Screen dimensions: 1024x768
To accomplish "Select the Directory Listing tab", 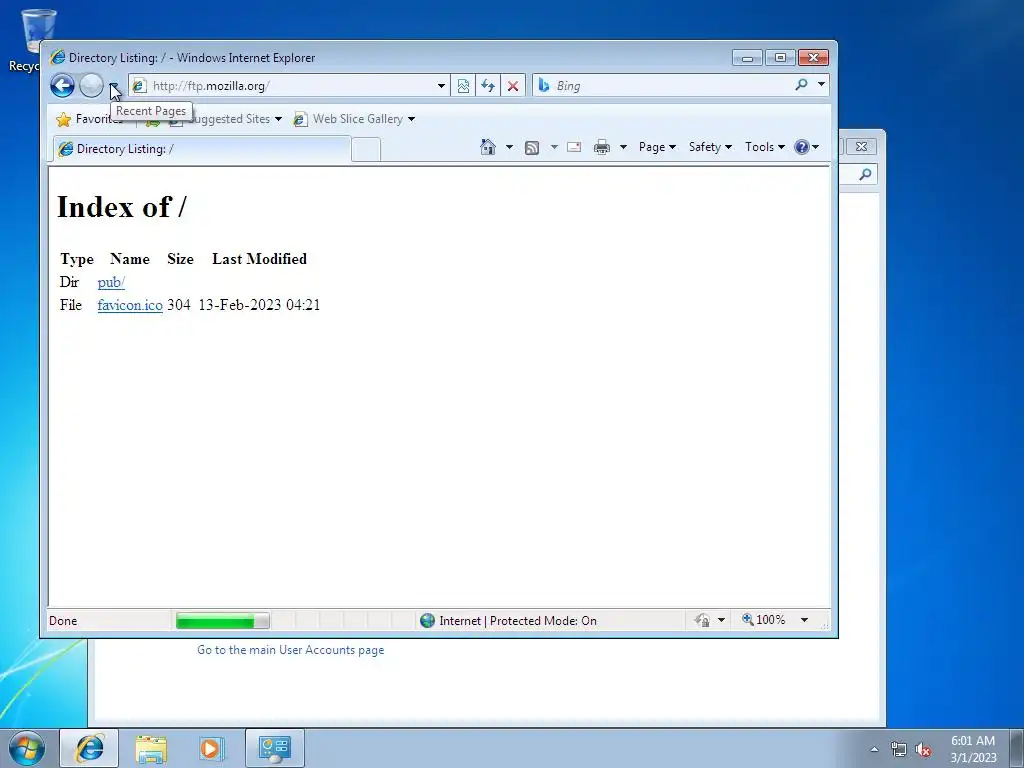I will 202,149.
